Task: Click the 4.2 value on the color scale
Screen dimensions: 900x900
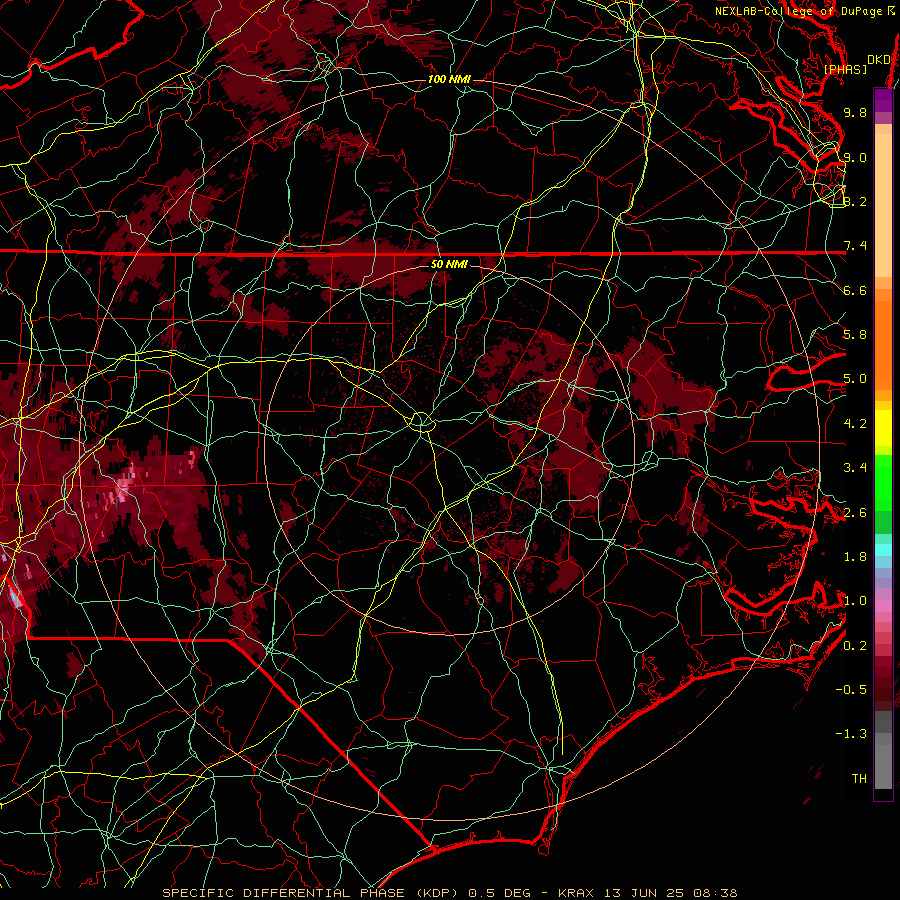Action: coord(855,424)
